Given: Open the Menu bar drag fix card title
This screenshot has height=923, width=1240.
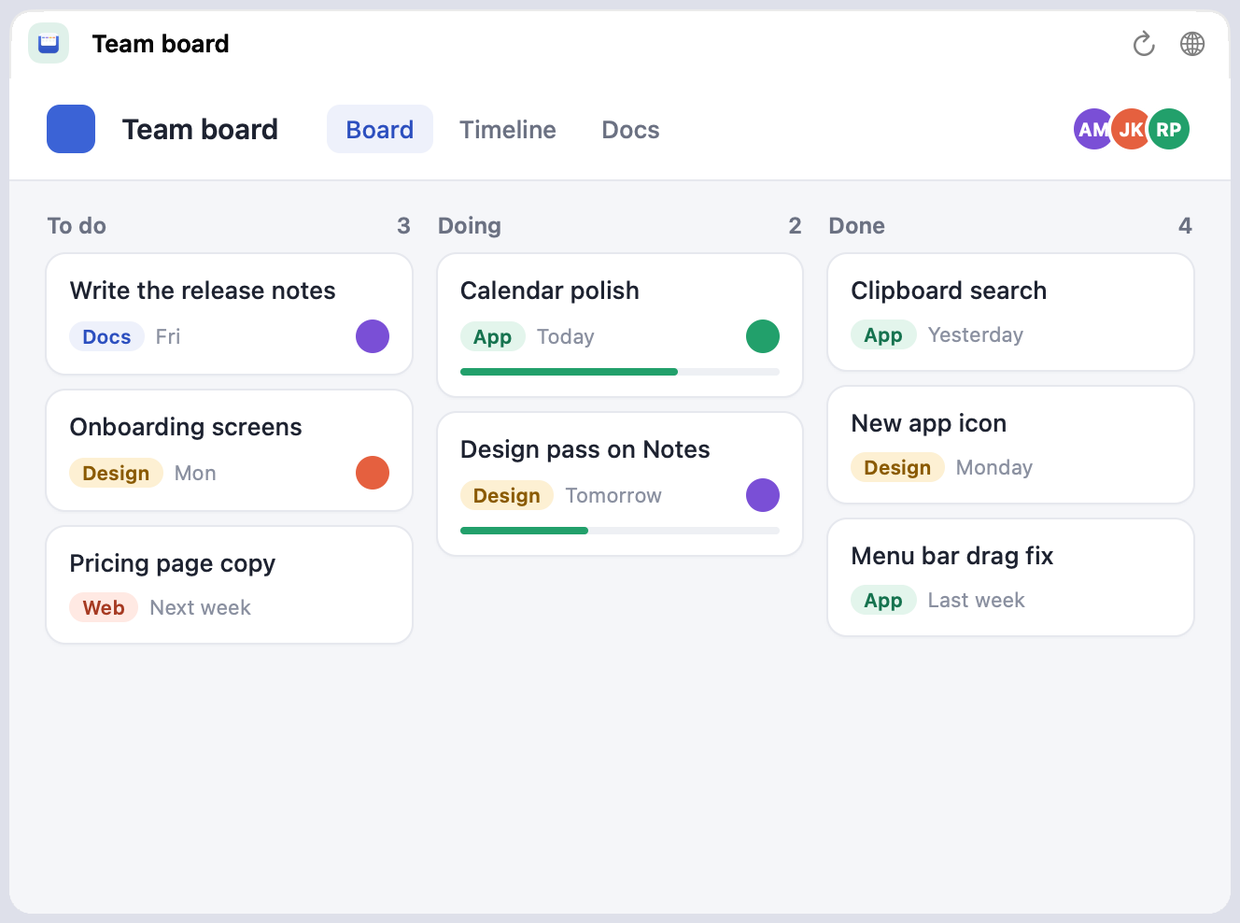Looking at the screenshot, I should (952, 555).
